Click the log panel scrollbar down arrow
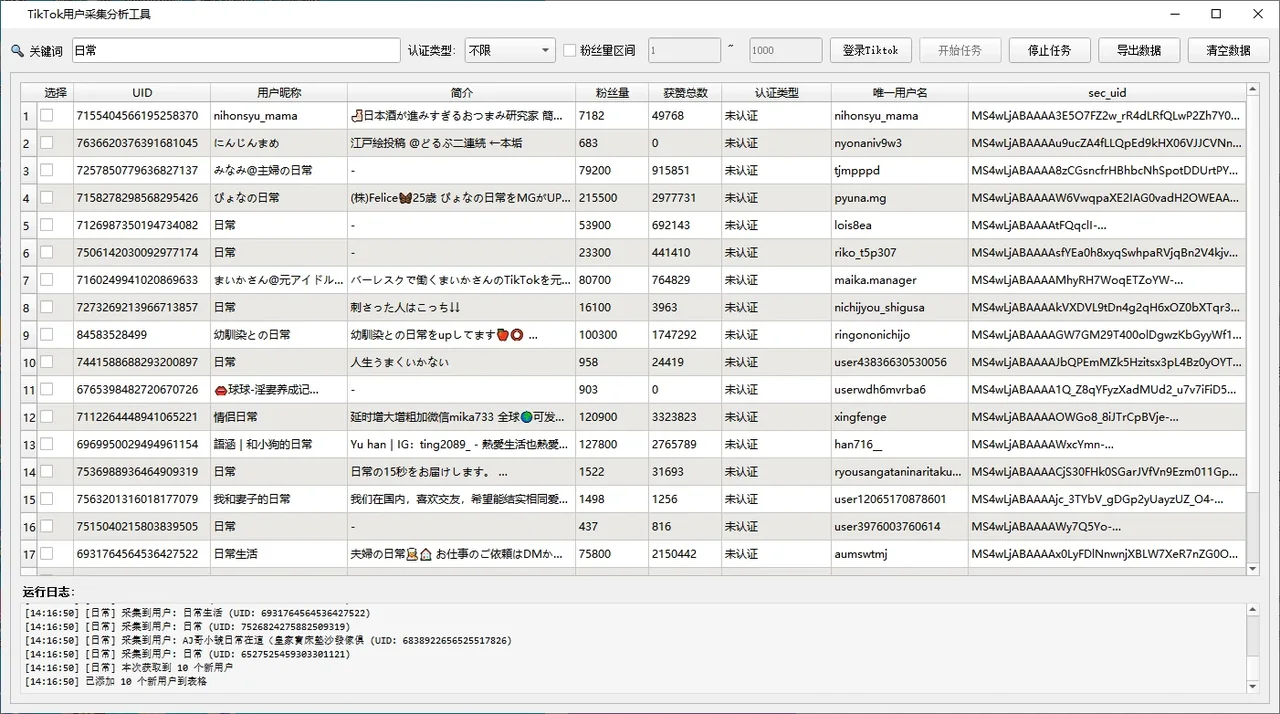Image resolution: width=1280 pixels, height=714 pixels. 1253,687
